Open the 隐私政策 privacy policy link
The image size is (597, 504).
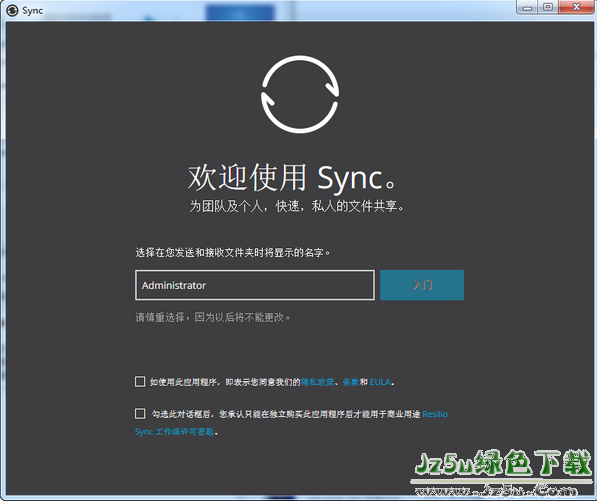(x=318, y=382)
